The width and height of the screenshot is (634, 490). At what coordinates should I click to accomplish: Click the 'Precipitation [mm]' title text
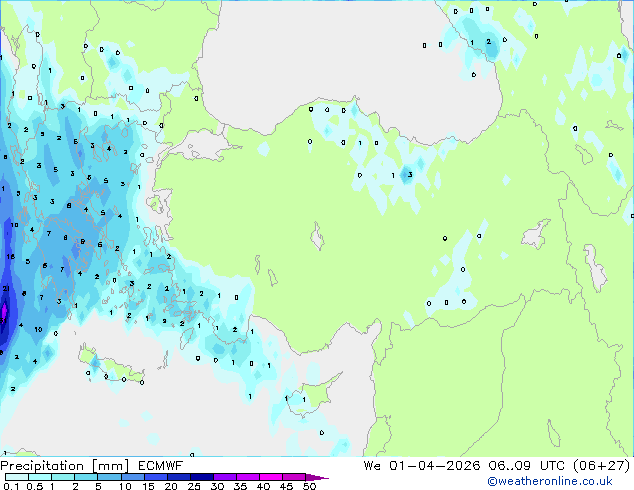pyautogui.click(x=65, y=466)
